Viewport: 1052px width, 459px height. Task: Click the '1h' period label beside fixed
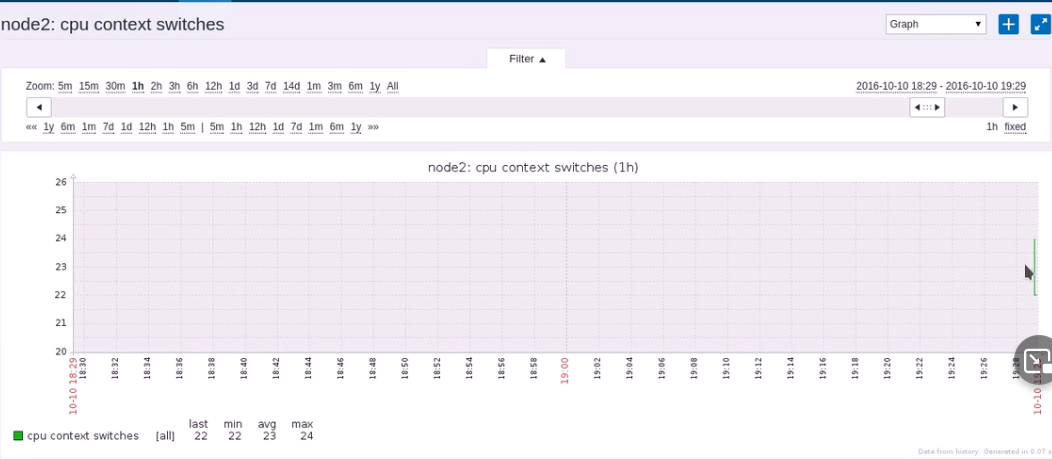click(992, 127)
